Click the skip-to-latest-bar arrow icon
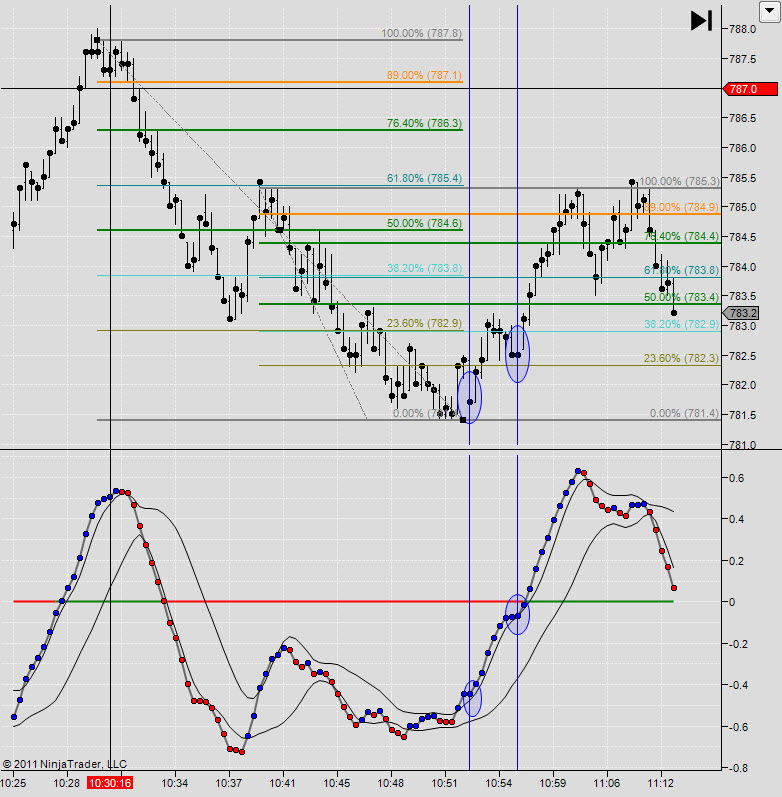Viewport: 782px width, 797px height. pyautogui.click(x=701, y=21)
